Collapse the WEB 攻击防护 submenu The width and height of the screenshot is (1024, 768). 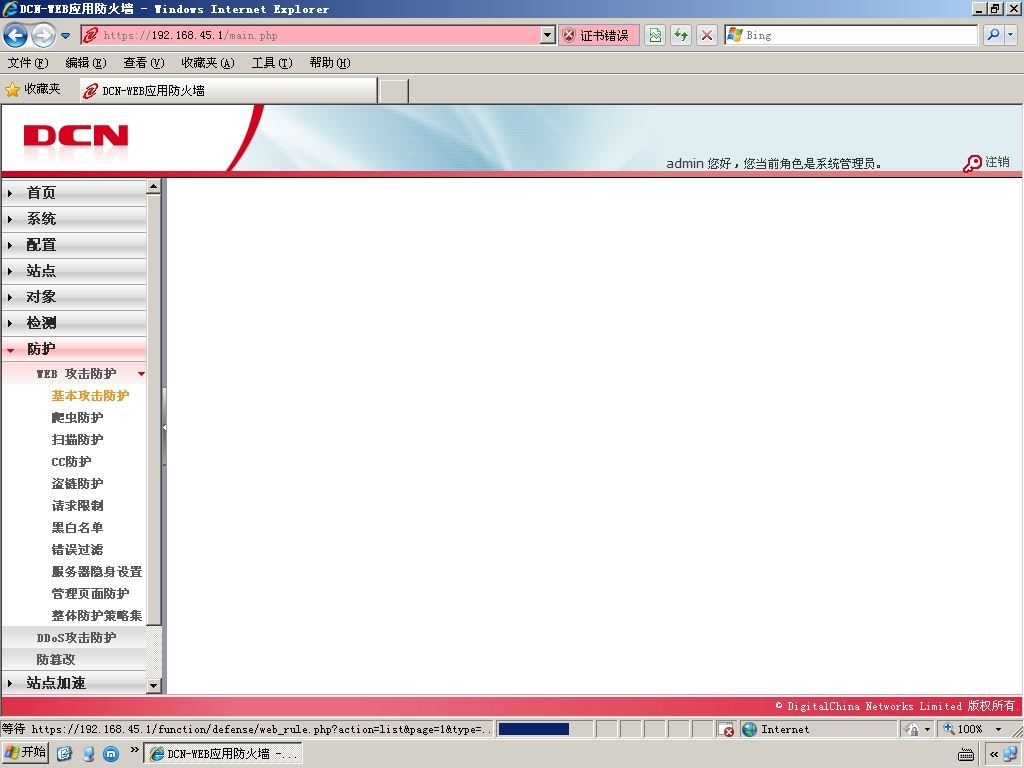pyautogui.click(x=74, y=374)
